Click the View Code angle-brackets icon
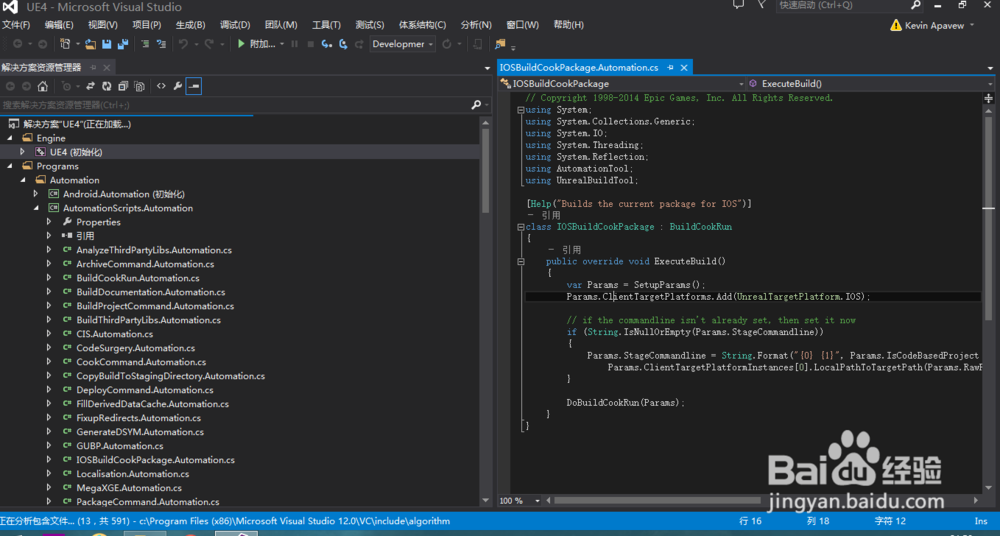1000x536 pixels. (161, 86)
